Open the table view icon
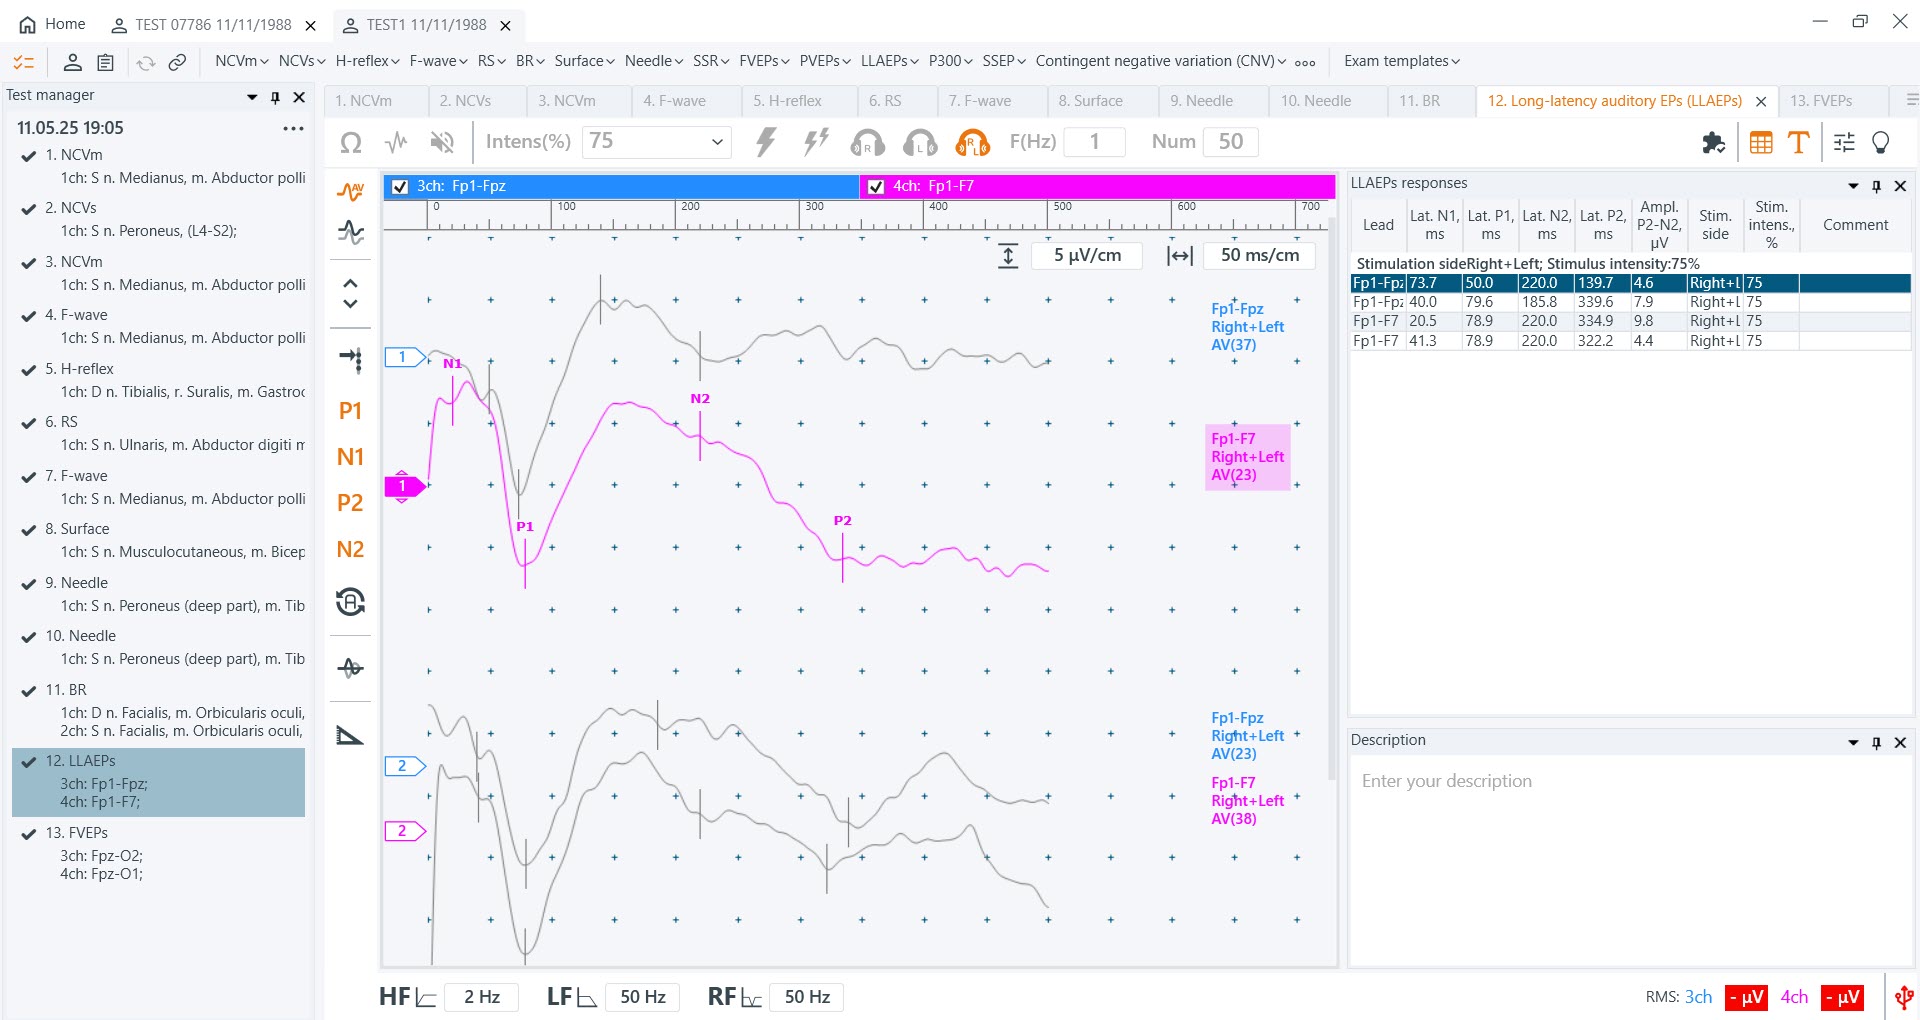This screenshot has height=1020, width=1920. (1761, 143)
